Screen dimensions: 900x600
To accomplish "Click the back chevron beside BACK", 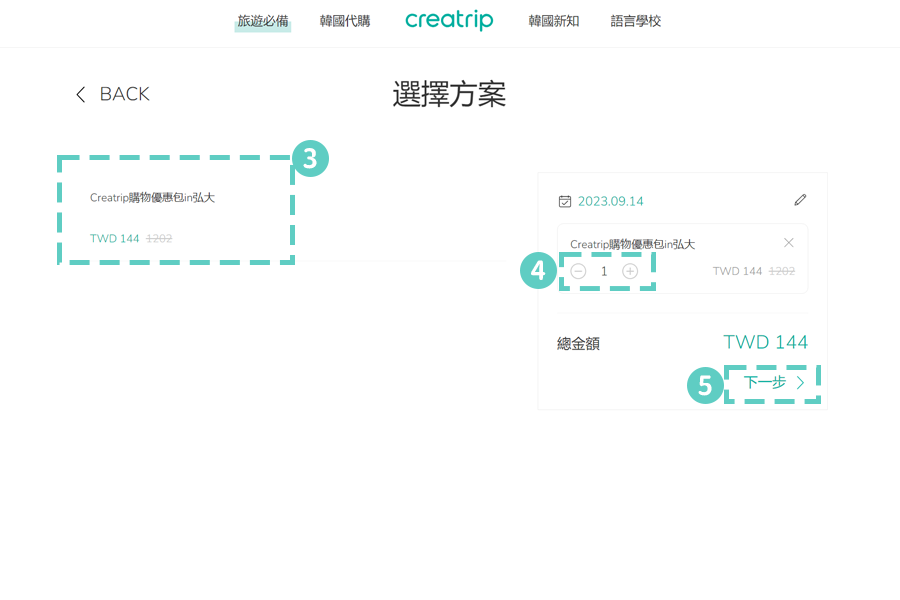I will (81, 93).
